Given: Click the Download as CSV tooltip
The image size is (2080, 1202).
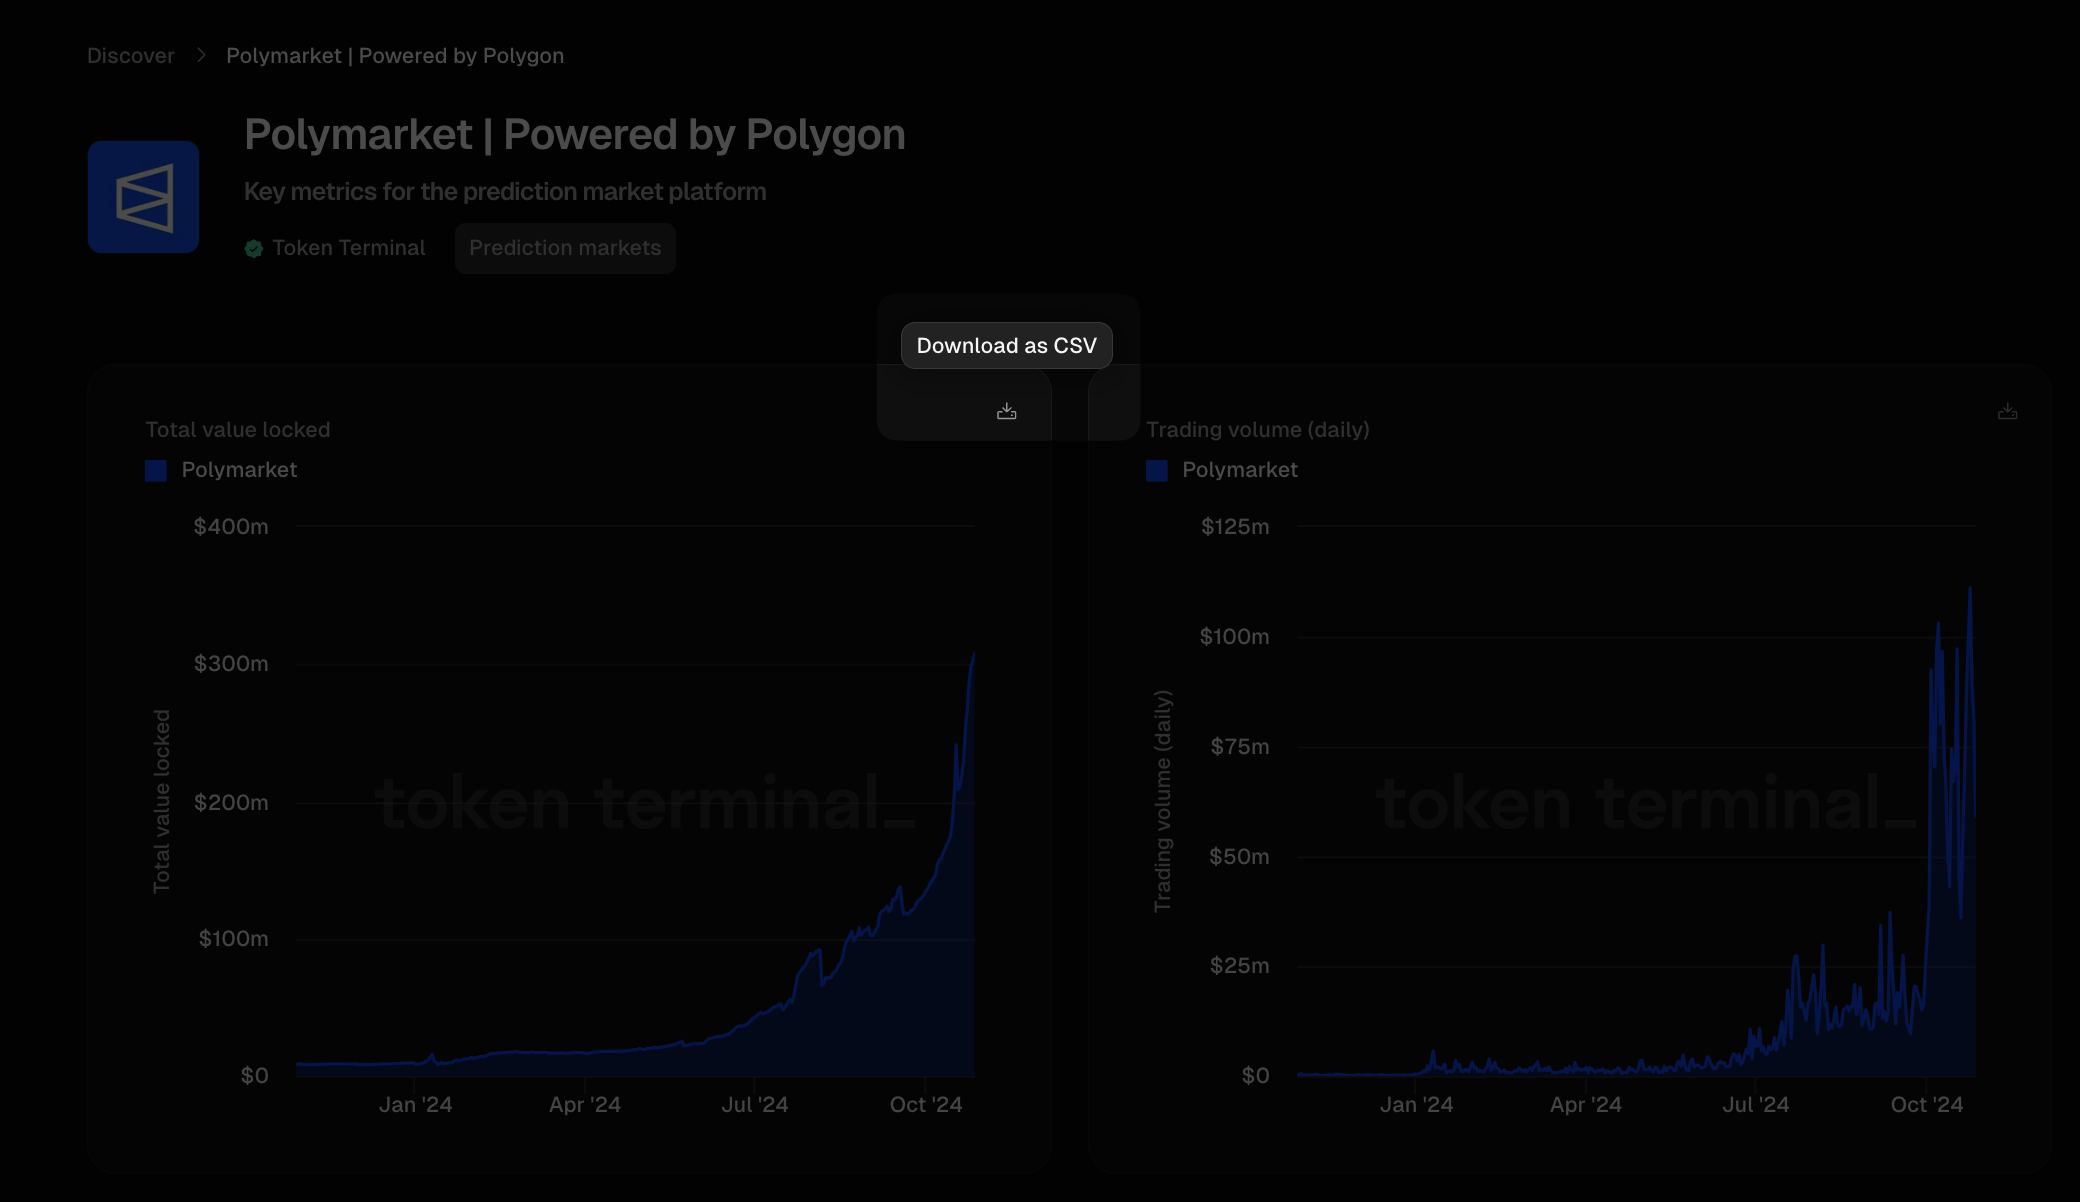Looking at the screenshot, I should point(1007,346).
